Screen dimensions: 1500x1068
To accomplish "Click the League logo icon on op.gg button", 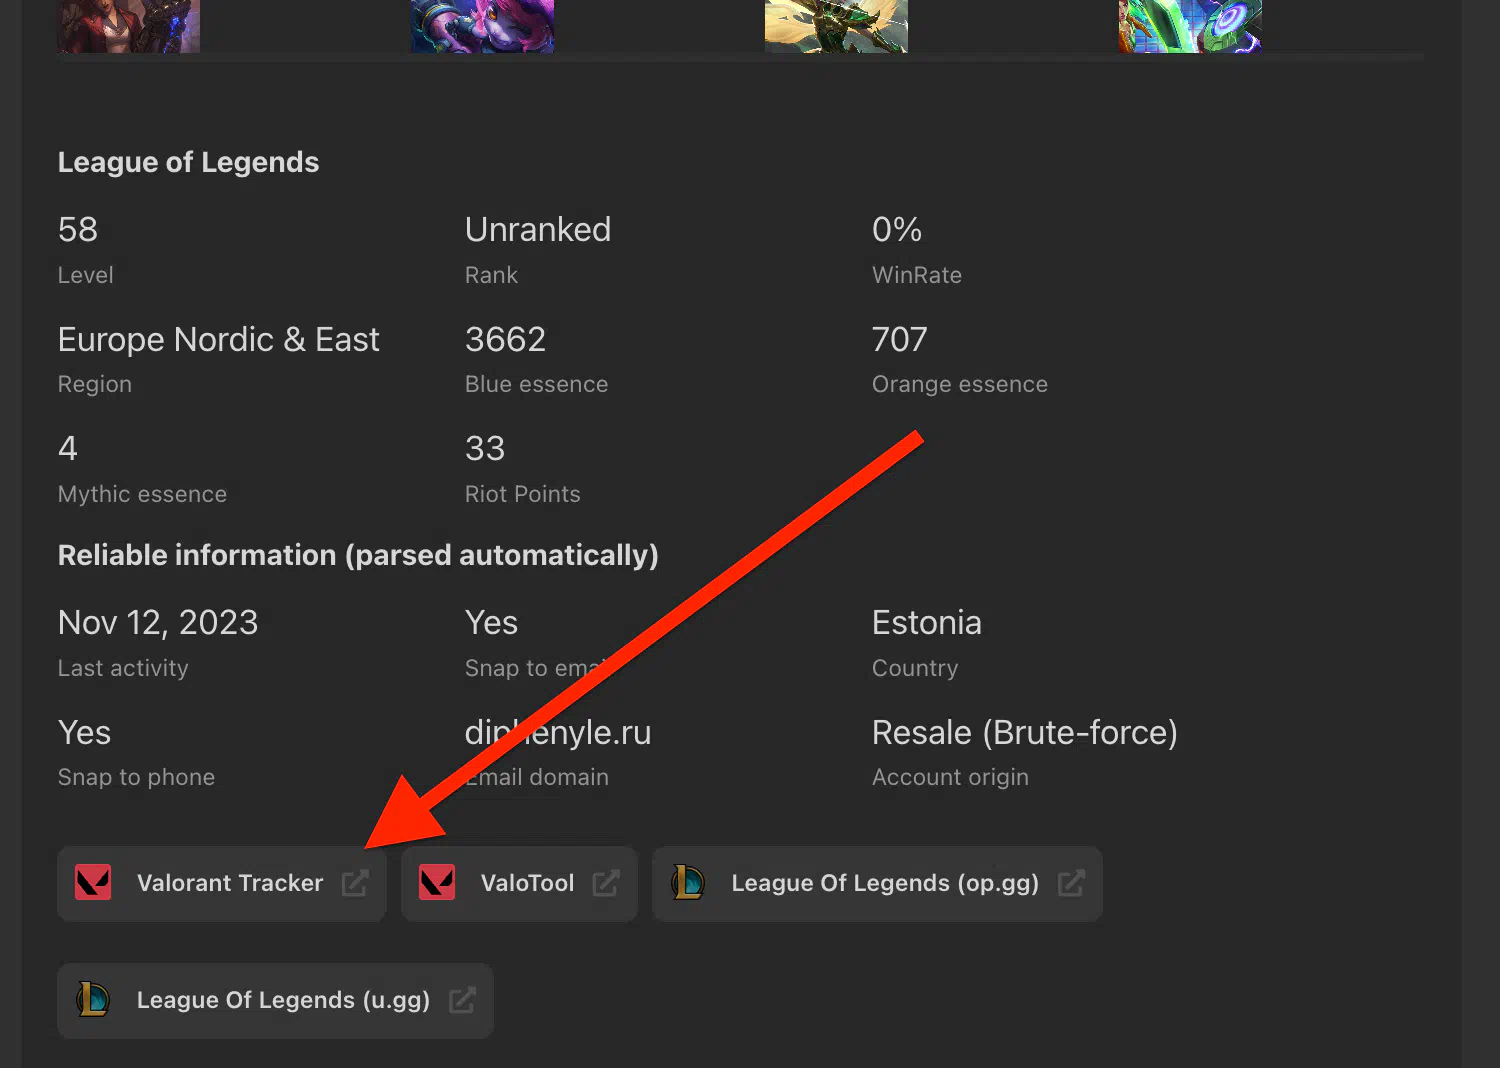I will click(x=688, y=883).
